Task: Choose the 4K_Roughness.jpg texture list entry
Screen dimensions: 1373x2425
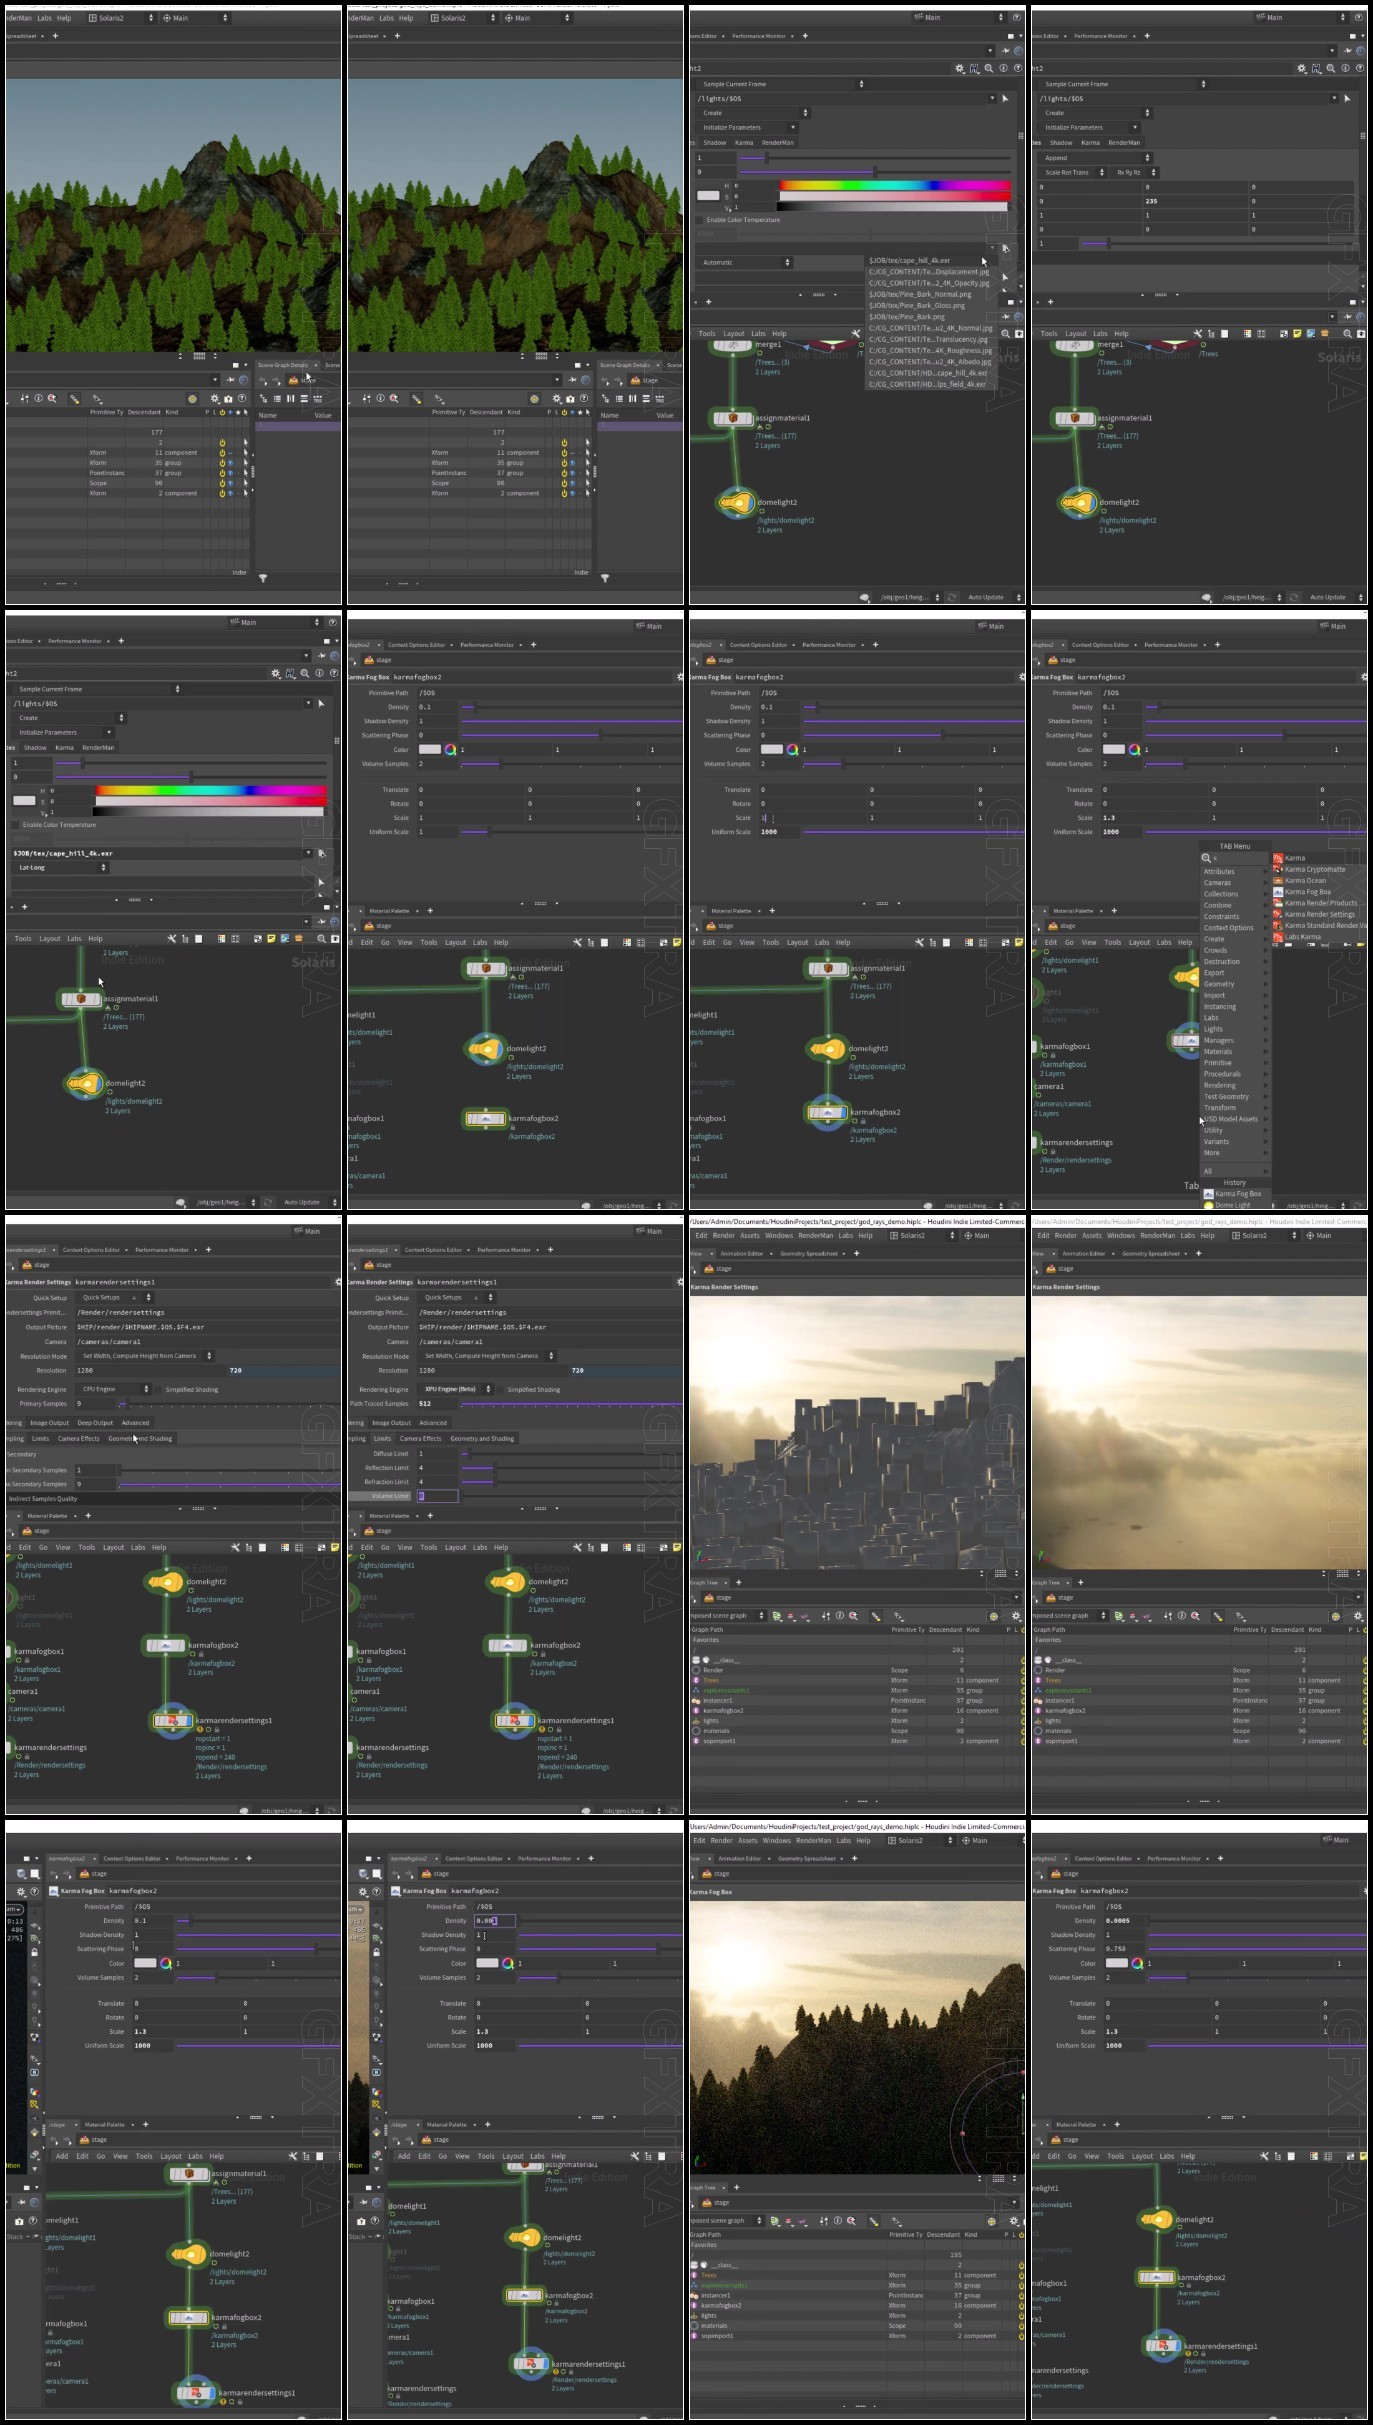Action: tap(929, 350)
